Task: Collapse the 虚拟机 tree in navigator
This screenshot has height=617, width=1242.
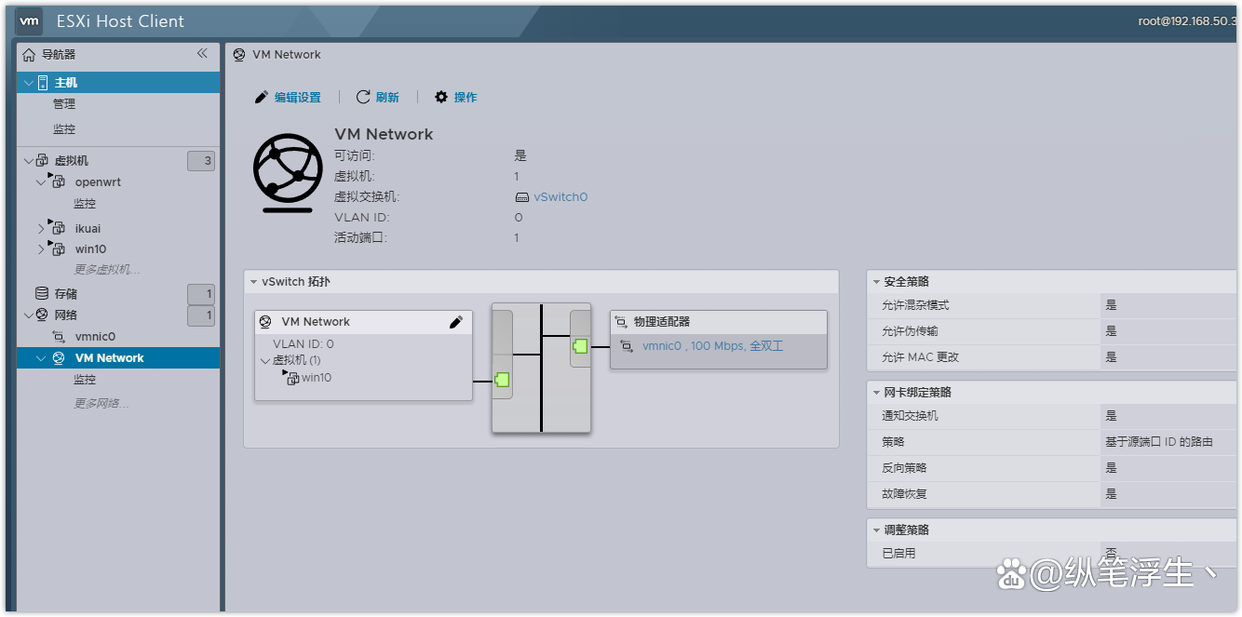Action: coord(28,160)
